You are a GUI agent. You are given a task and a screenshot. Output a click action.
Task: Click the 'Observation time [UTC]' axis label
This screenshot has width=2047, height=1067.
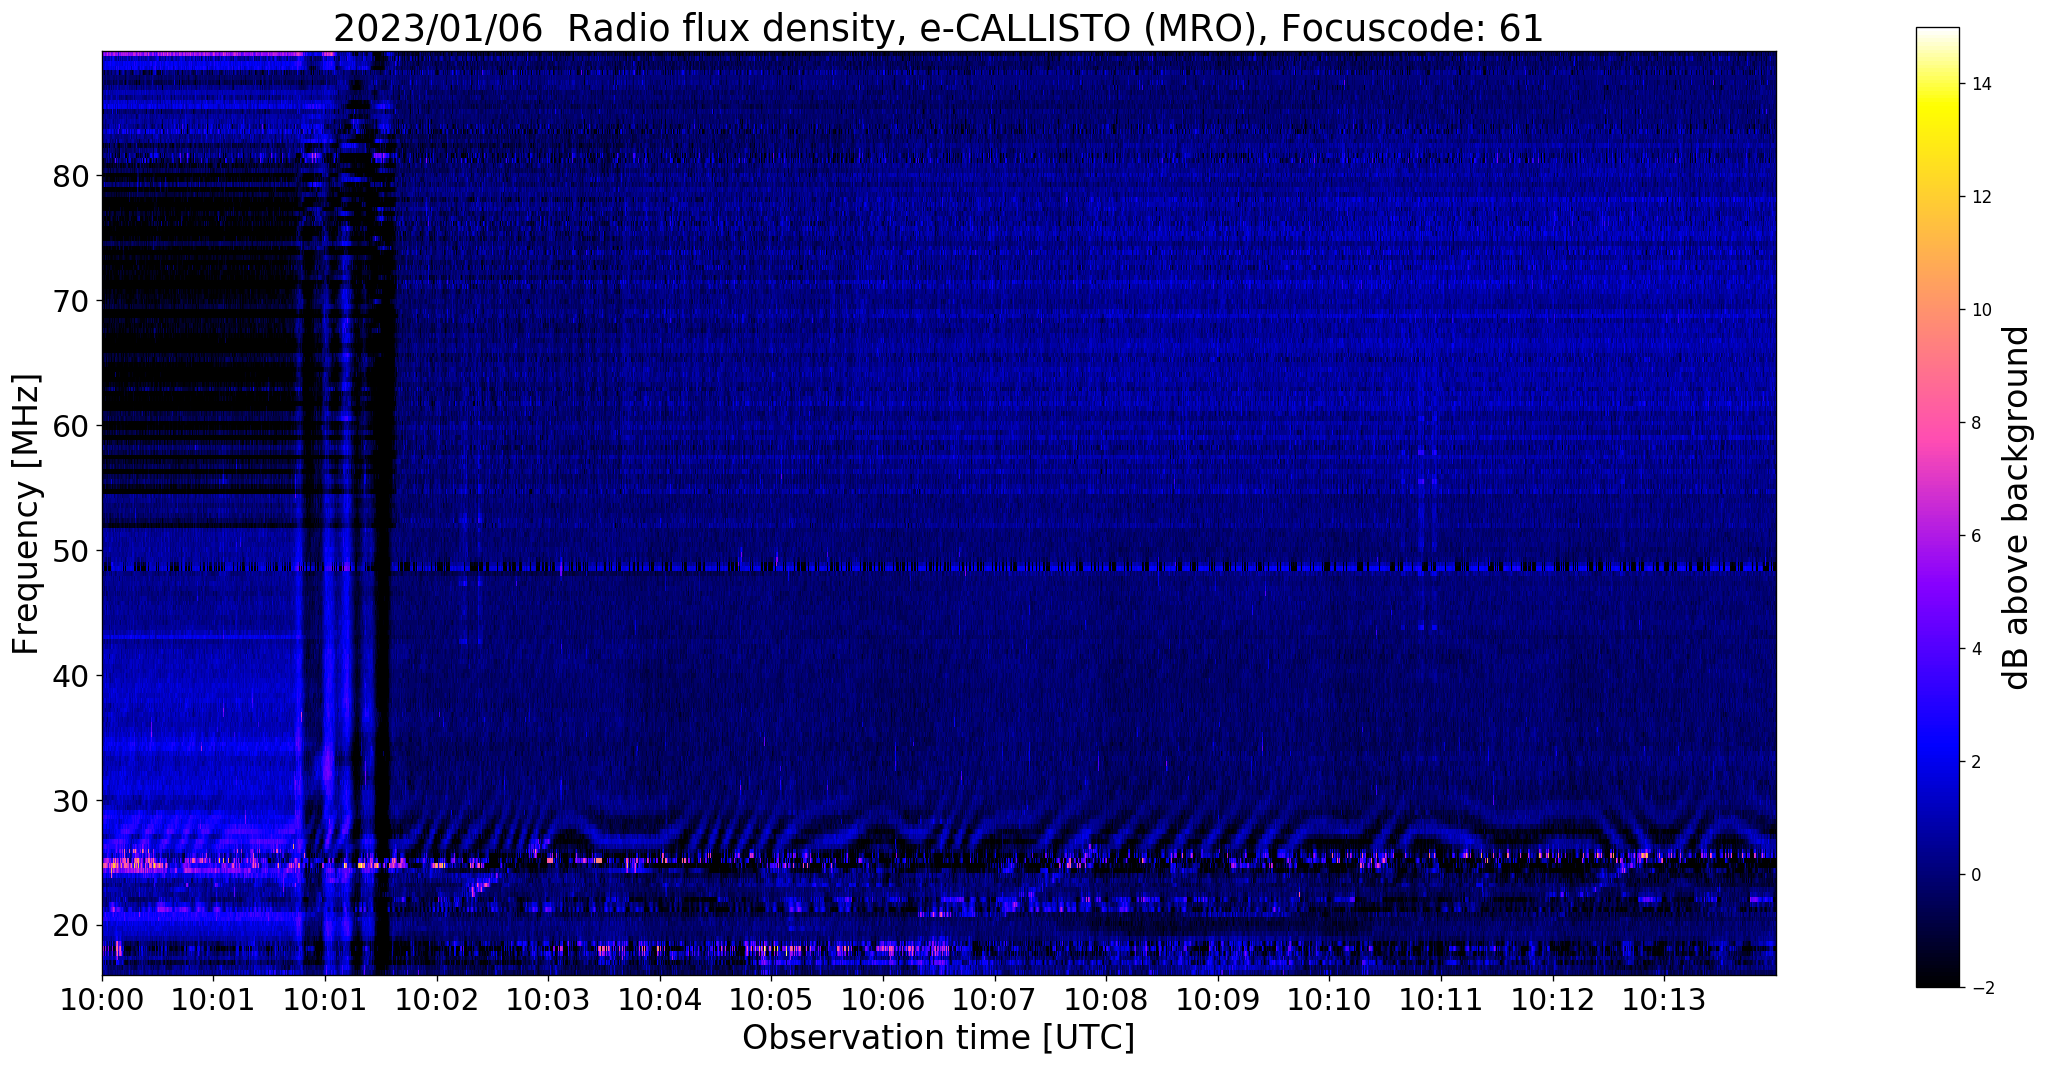[x=938, y=1038]
